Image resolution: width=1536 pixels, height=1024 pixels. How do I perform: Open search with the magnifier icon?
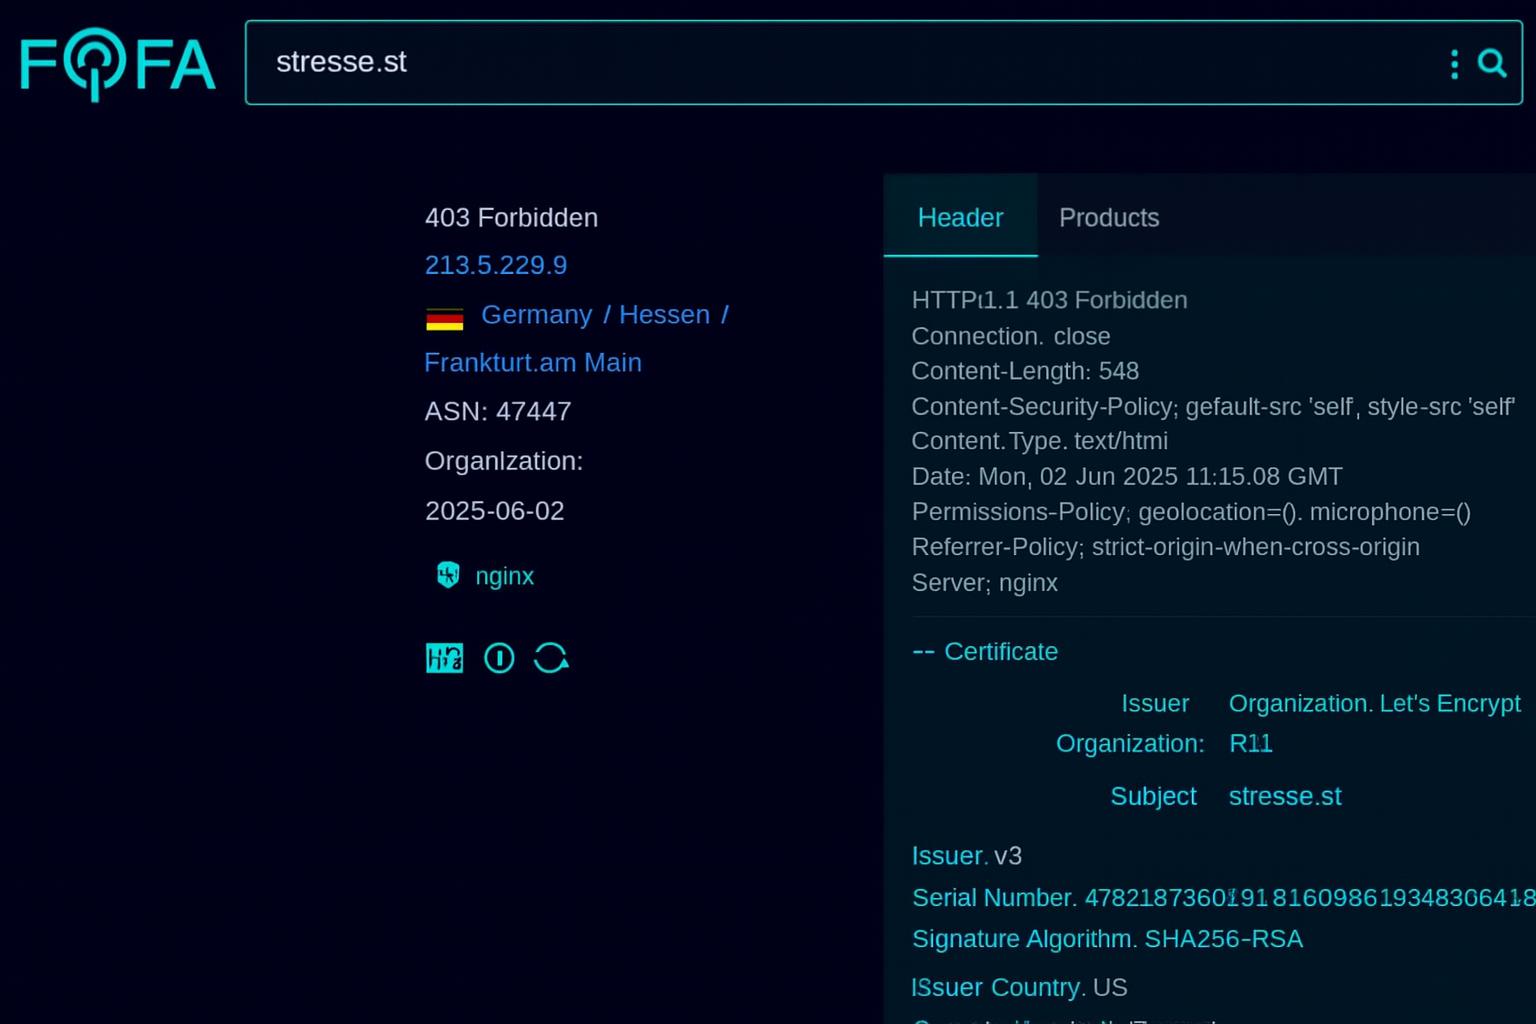(x=1491, y=63)
